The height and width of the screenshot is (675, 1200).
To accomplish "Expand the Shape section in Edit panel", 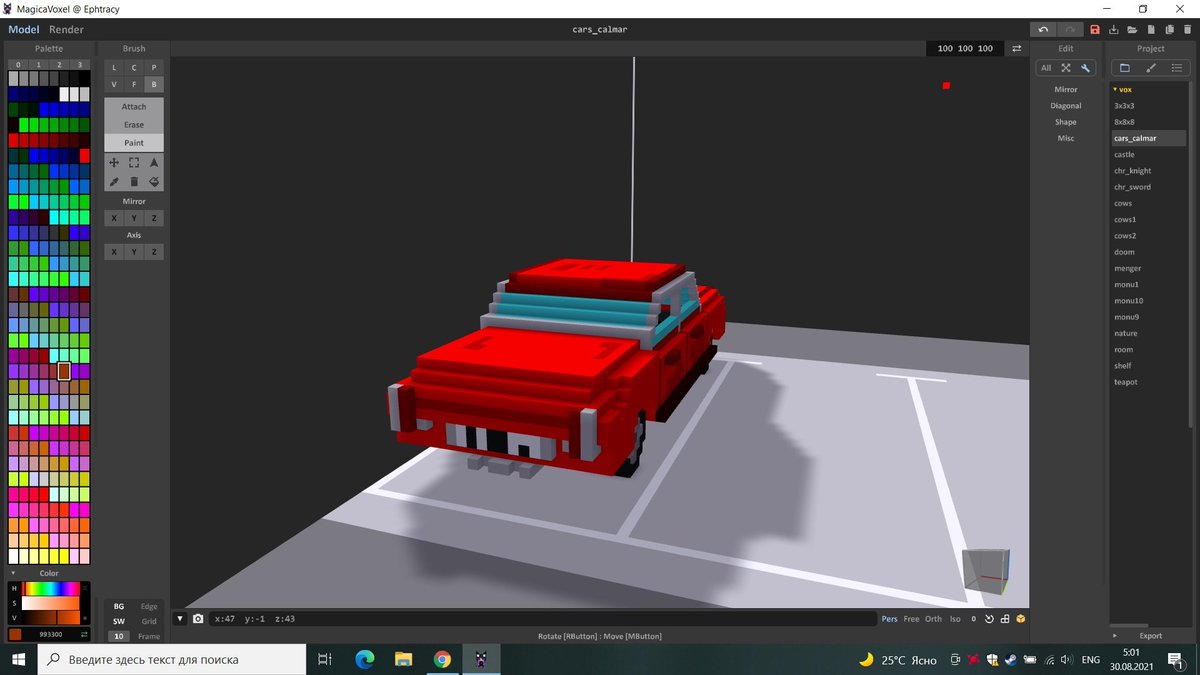I will coord(1066,122).
